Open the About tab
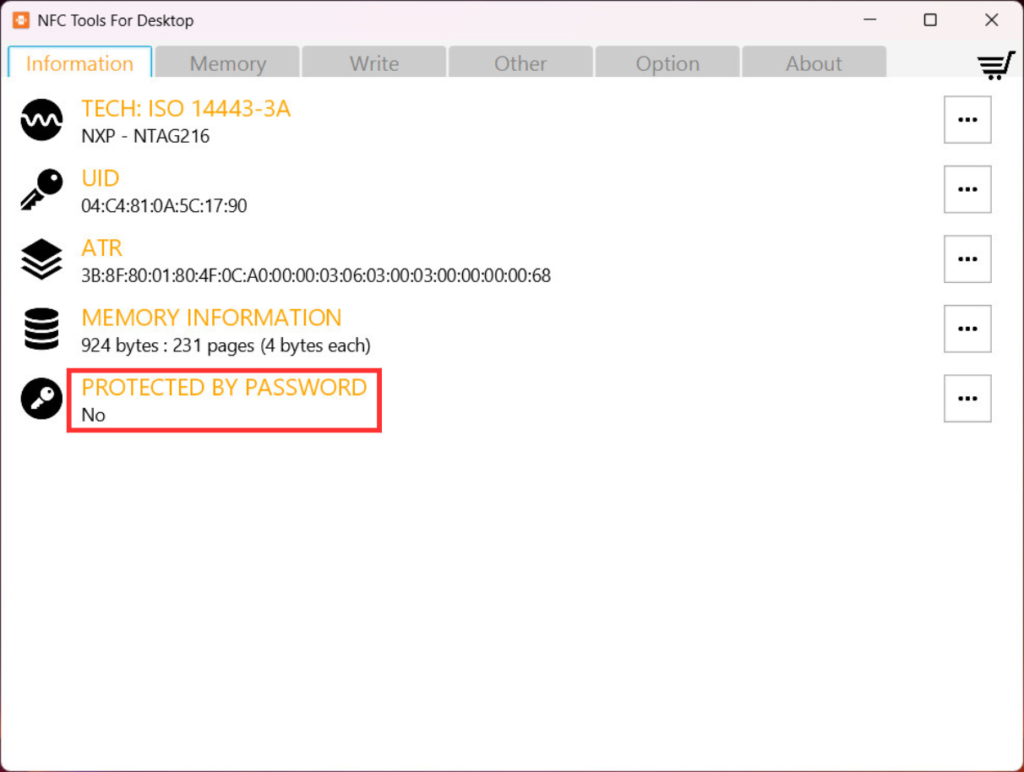This screenshot has width=1024, height=772. pos(813,63)
